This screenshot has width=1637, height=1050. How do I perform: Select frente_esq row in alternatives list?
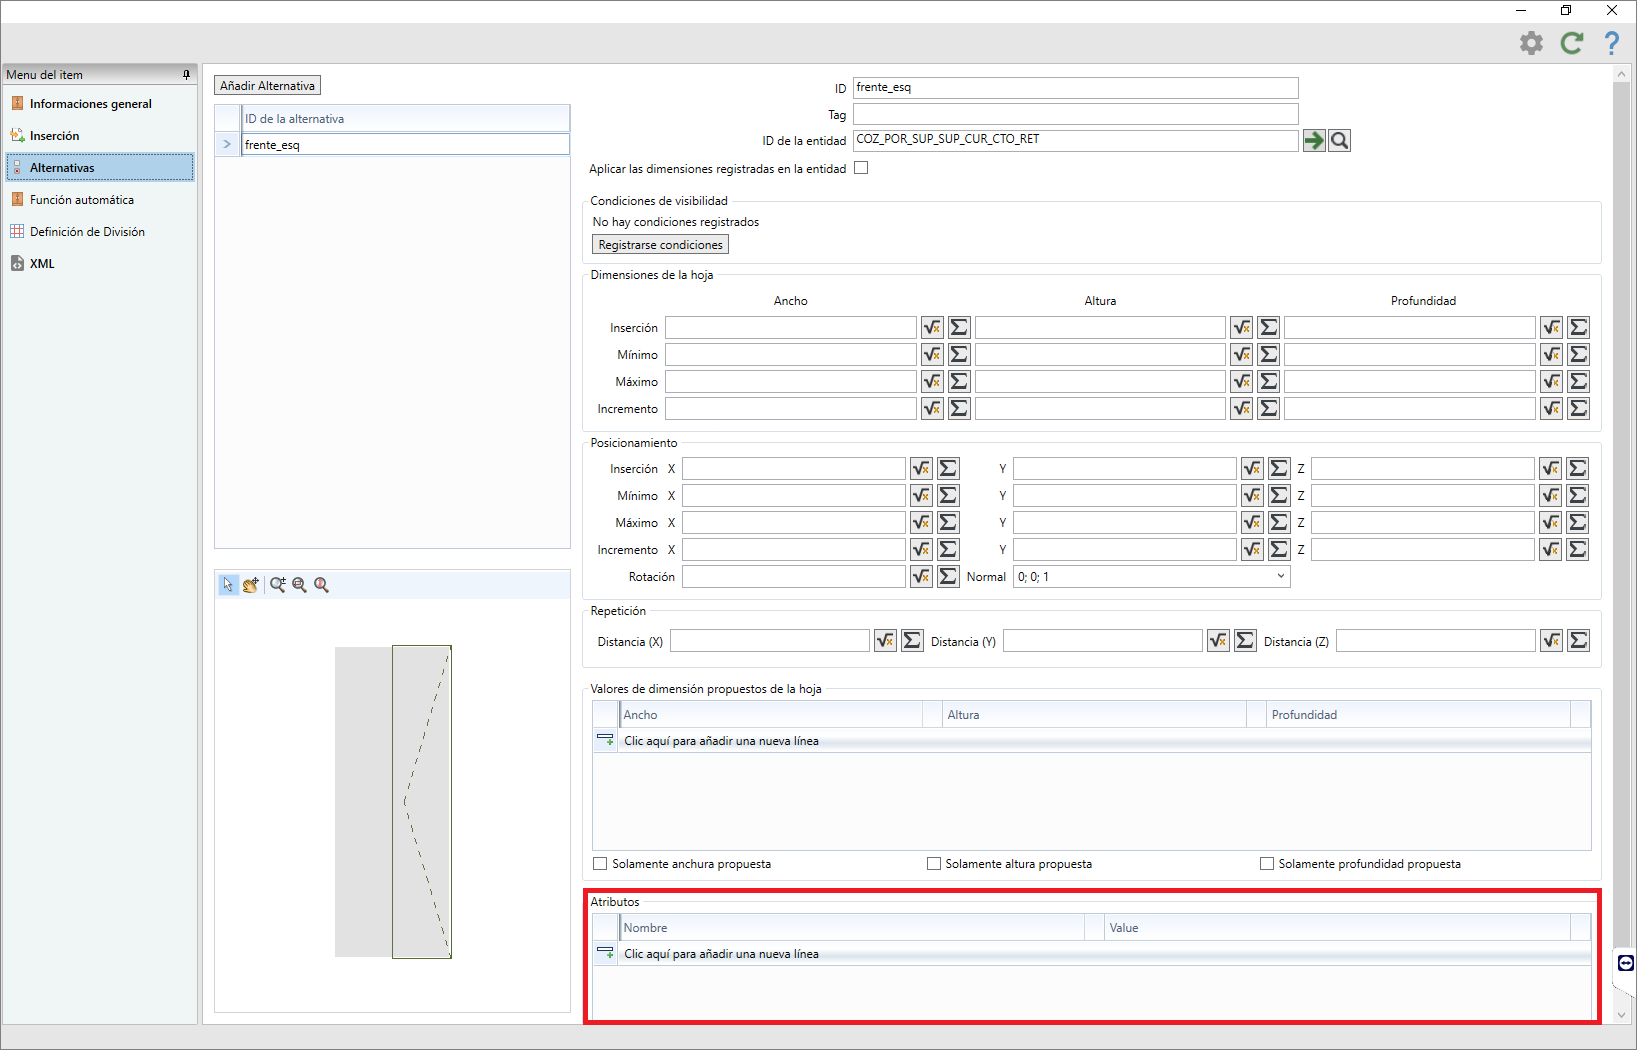(x=406, y=145)
